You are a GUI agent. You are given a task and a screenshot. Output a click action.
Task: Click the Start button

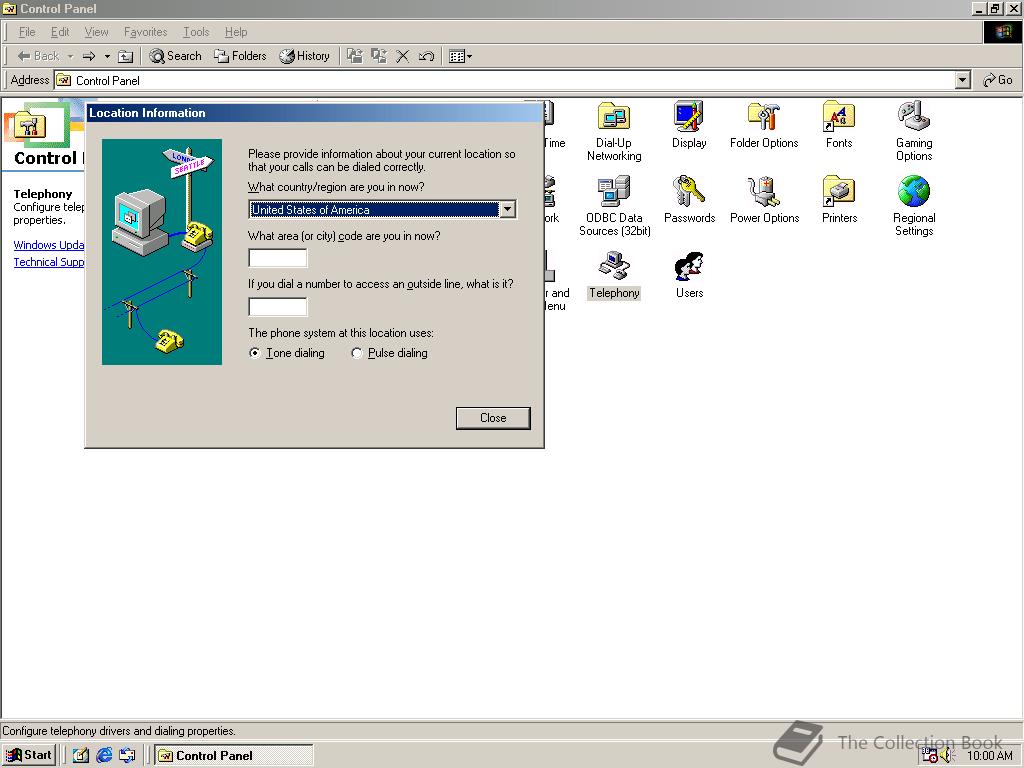click(x=29, y=755)
